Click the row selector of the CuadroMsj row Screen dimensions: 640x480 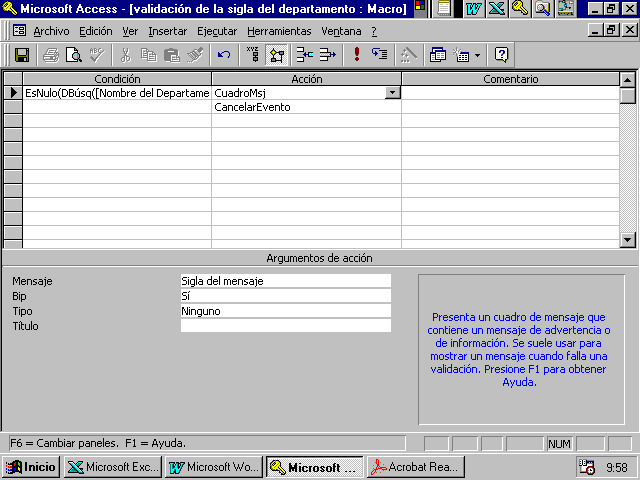click(13, 93)
